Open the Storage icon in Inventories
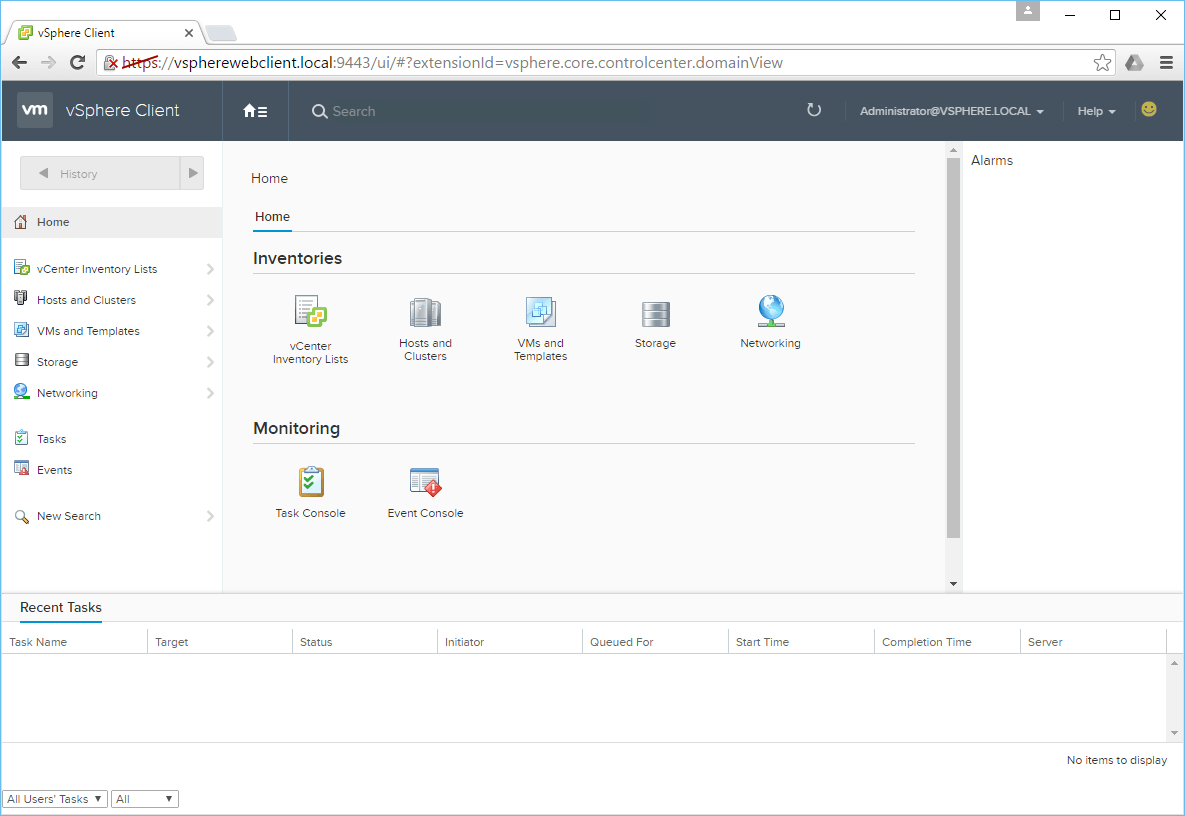1185x816 pixels. pyautogui.click(x=655, y=314)
